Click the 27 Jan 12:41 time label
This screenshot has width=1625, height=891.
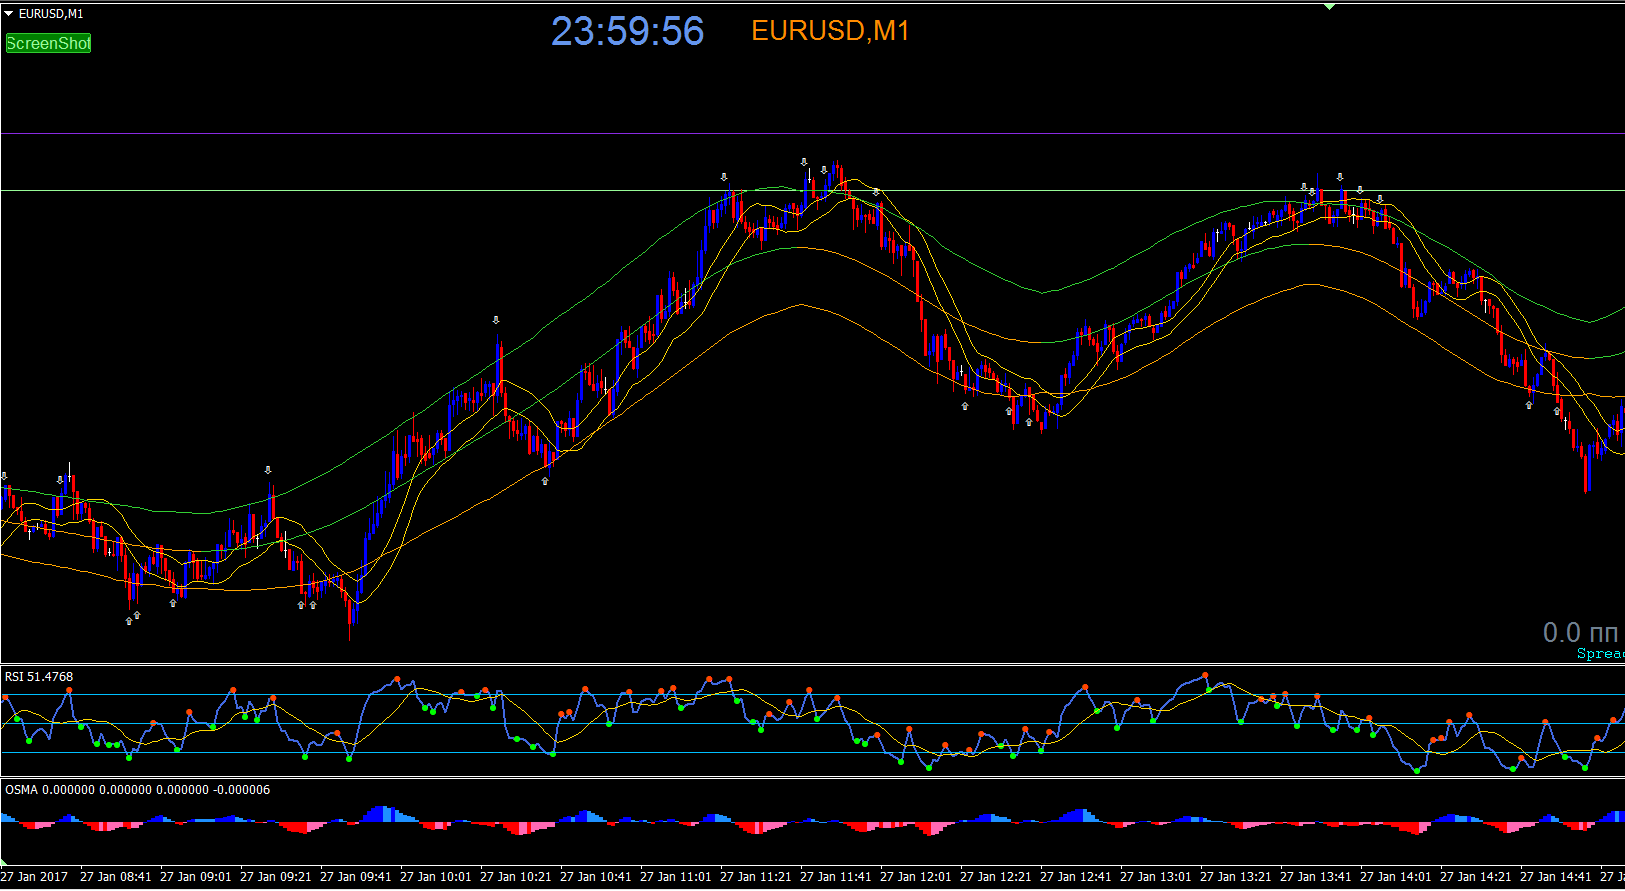pos(1076,877)
